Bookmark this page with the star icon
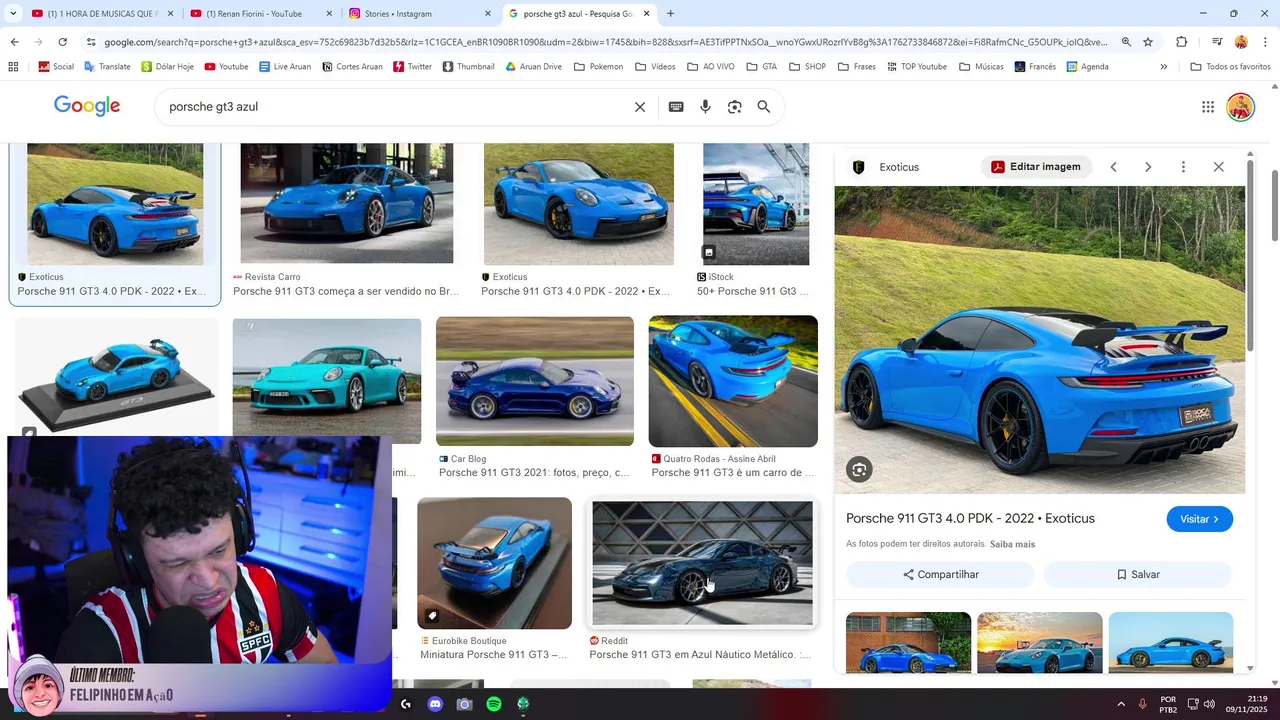Image resolution: width=1280 pixels, height=720 pixels. tap(1148, 42)
